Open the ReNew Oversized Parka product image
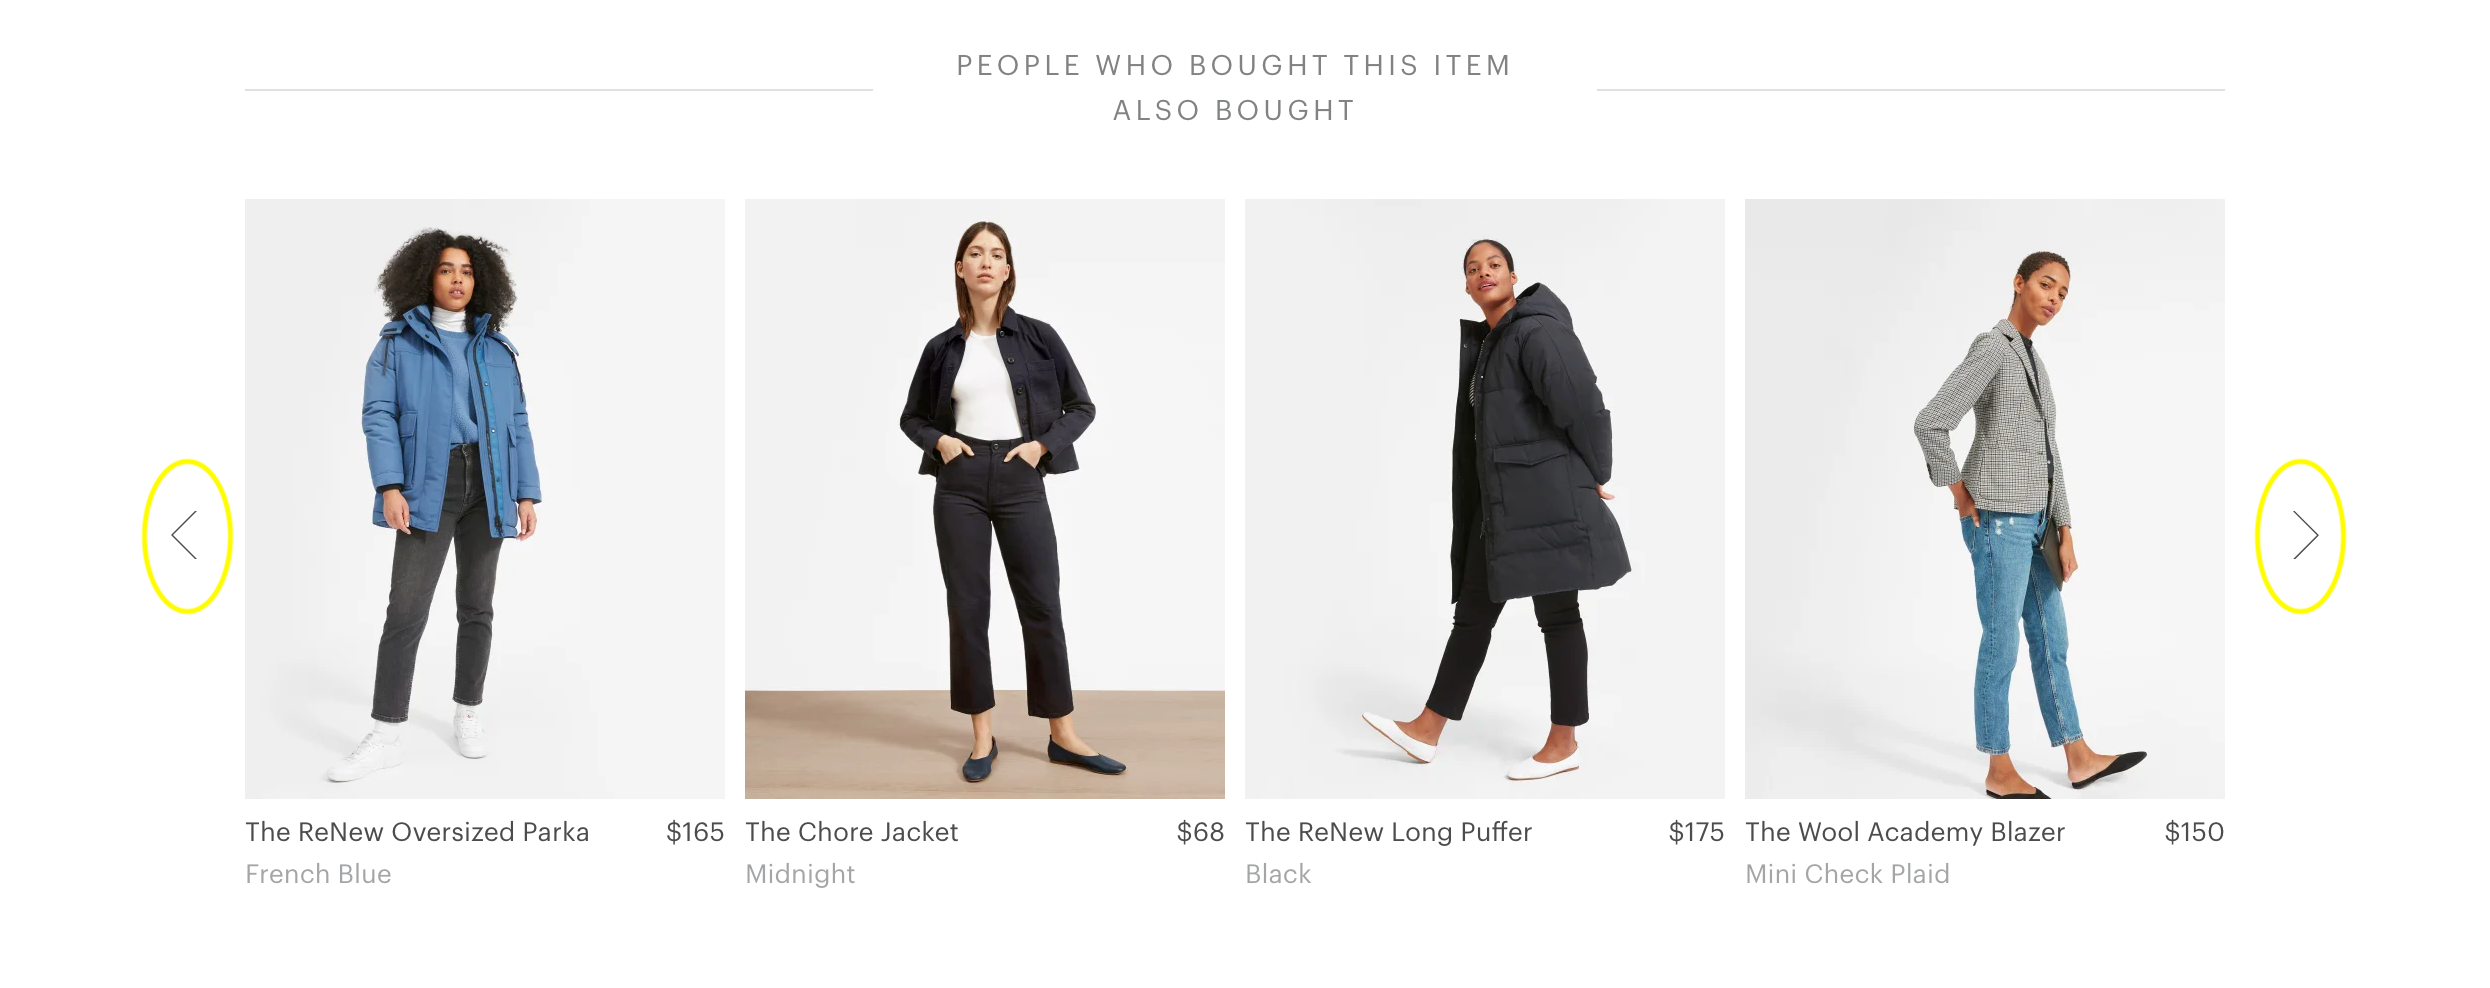 pos(485,498)
